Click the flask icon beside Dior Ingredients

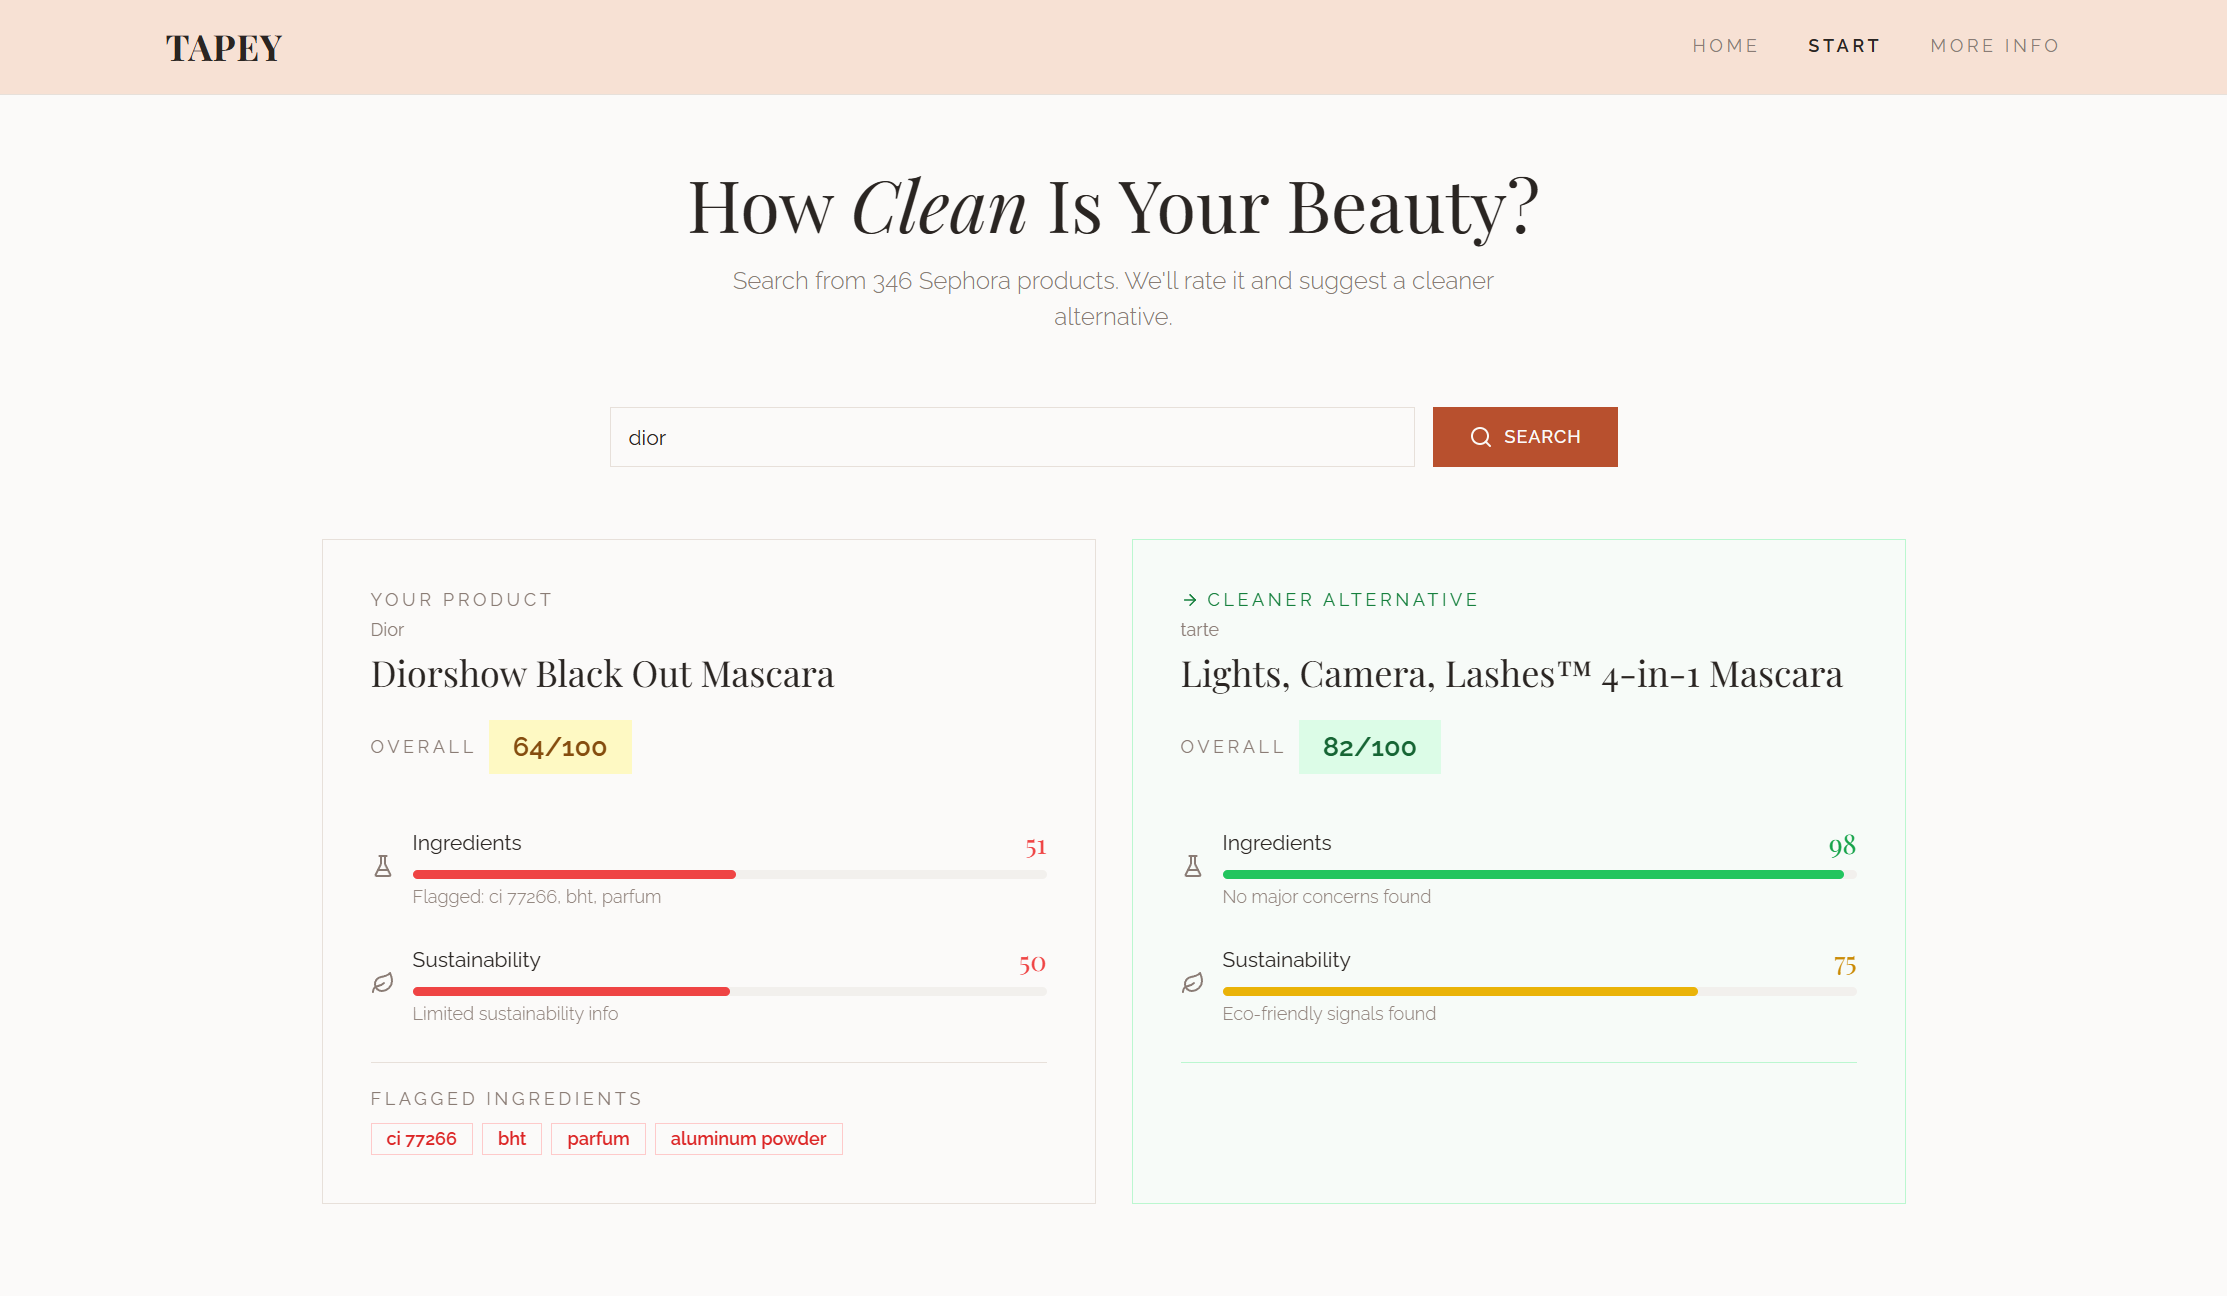tap(383, 866)
